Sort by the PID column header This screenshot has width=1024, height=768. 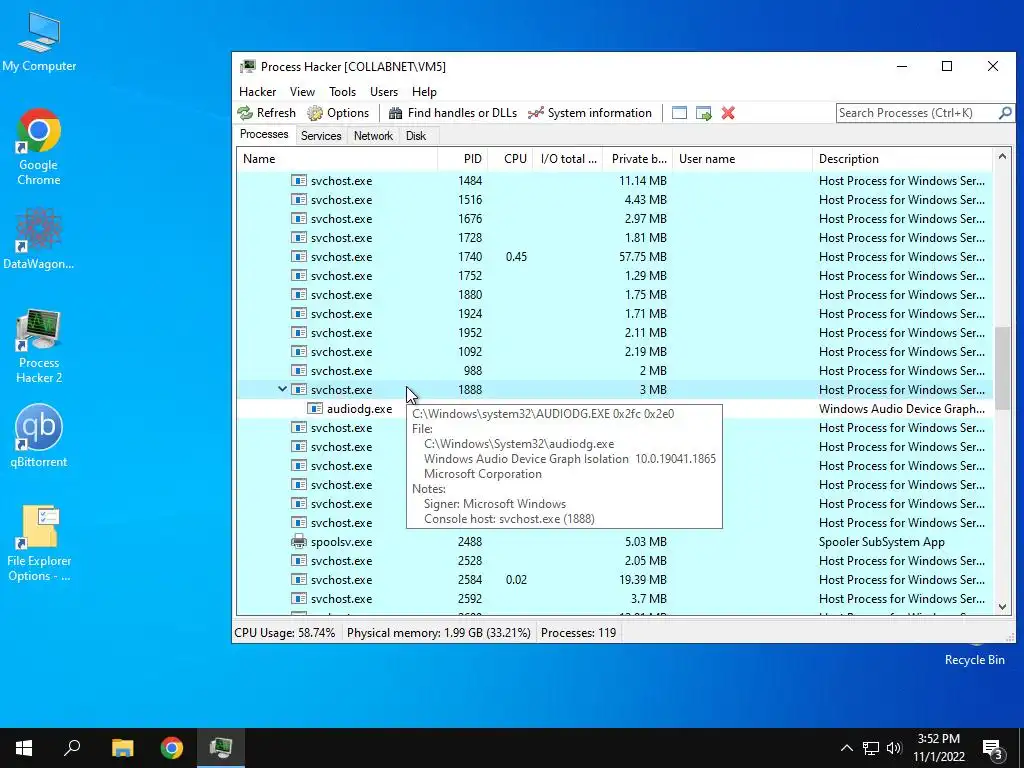point(462,159)
